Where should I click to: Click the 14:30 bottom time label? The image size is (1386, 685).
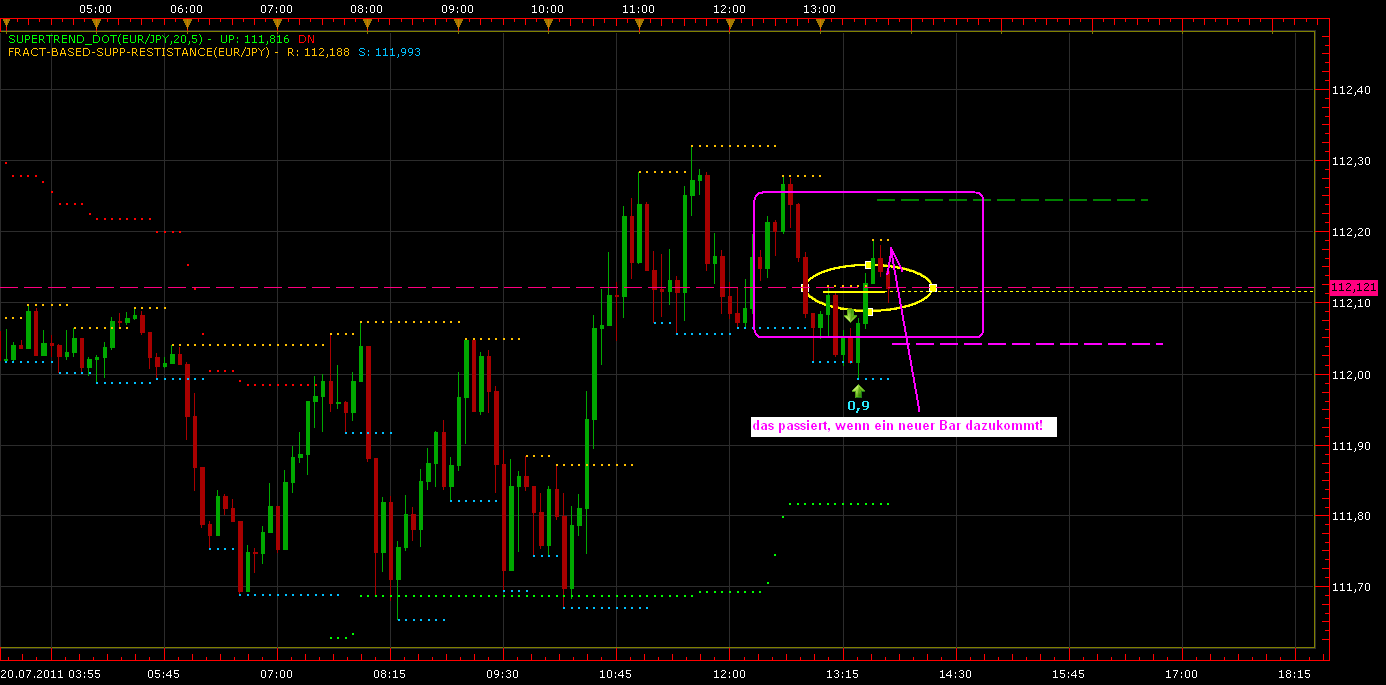tap(955, 674)
